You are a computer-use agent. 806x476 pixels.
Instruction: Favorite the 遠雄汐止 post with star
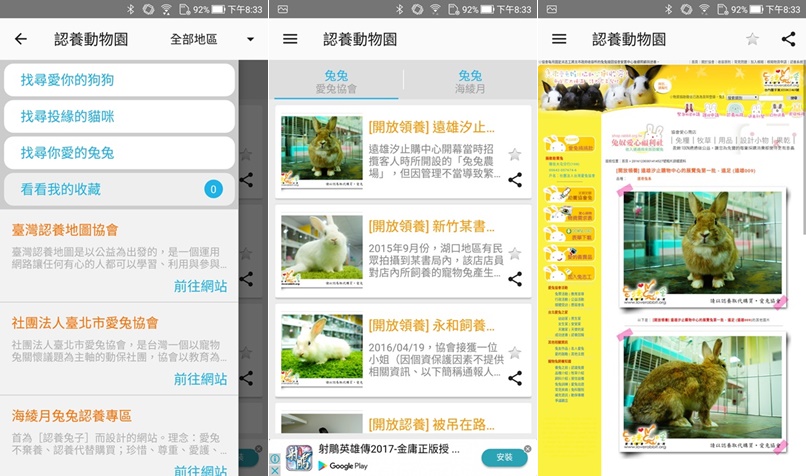click(515, 154)
